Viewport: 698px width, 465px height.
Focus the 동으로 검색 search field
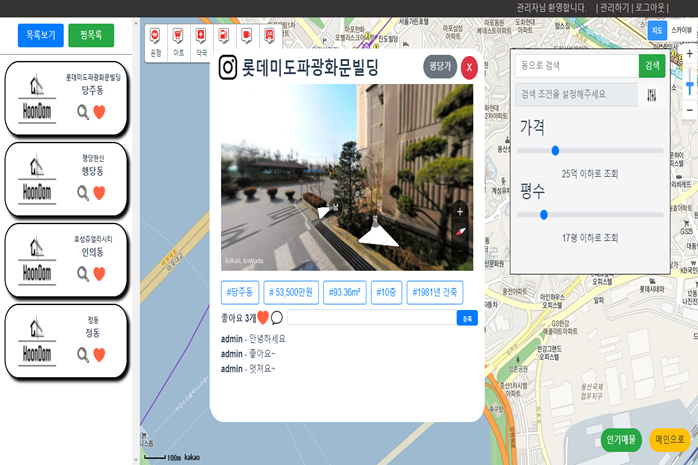[577, 66]
